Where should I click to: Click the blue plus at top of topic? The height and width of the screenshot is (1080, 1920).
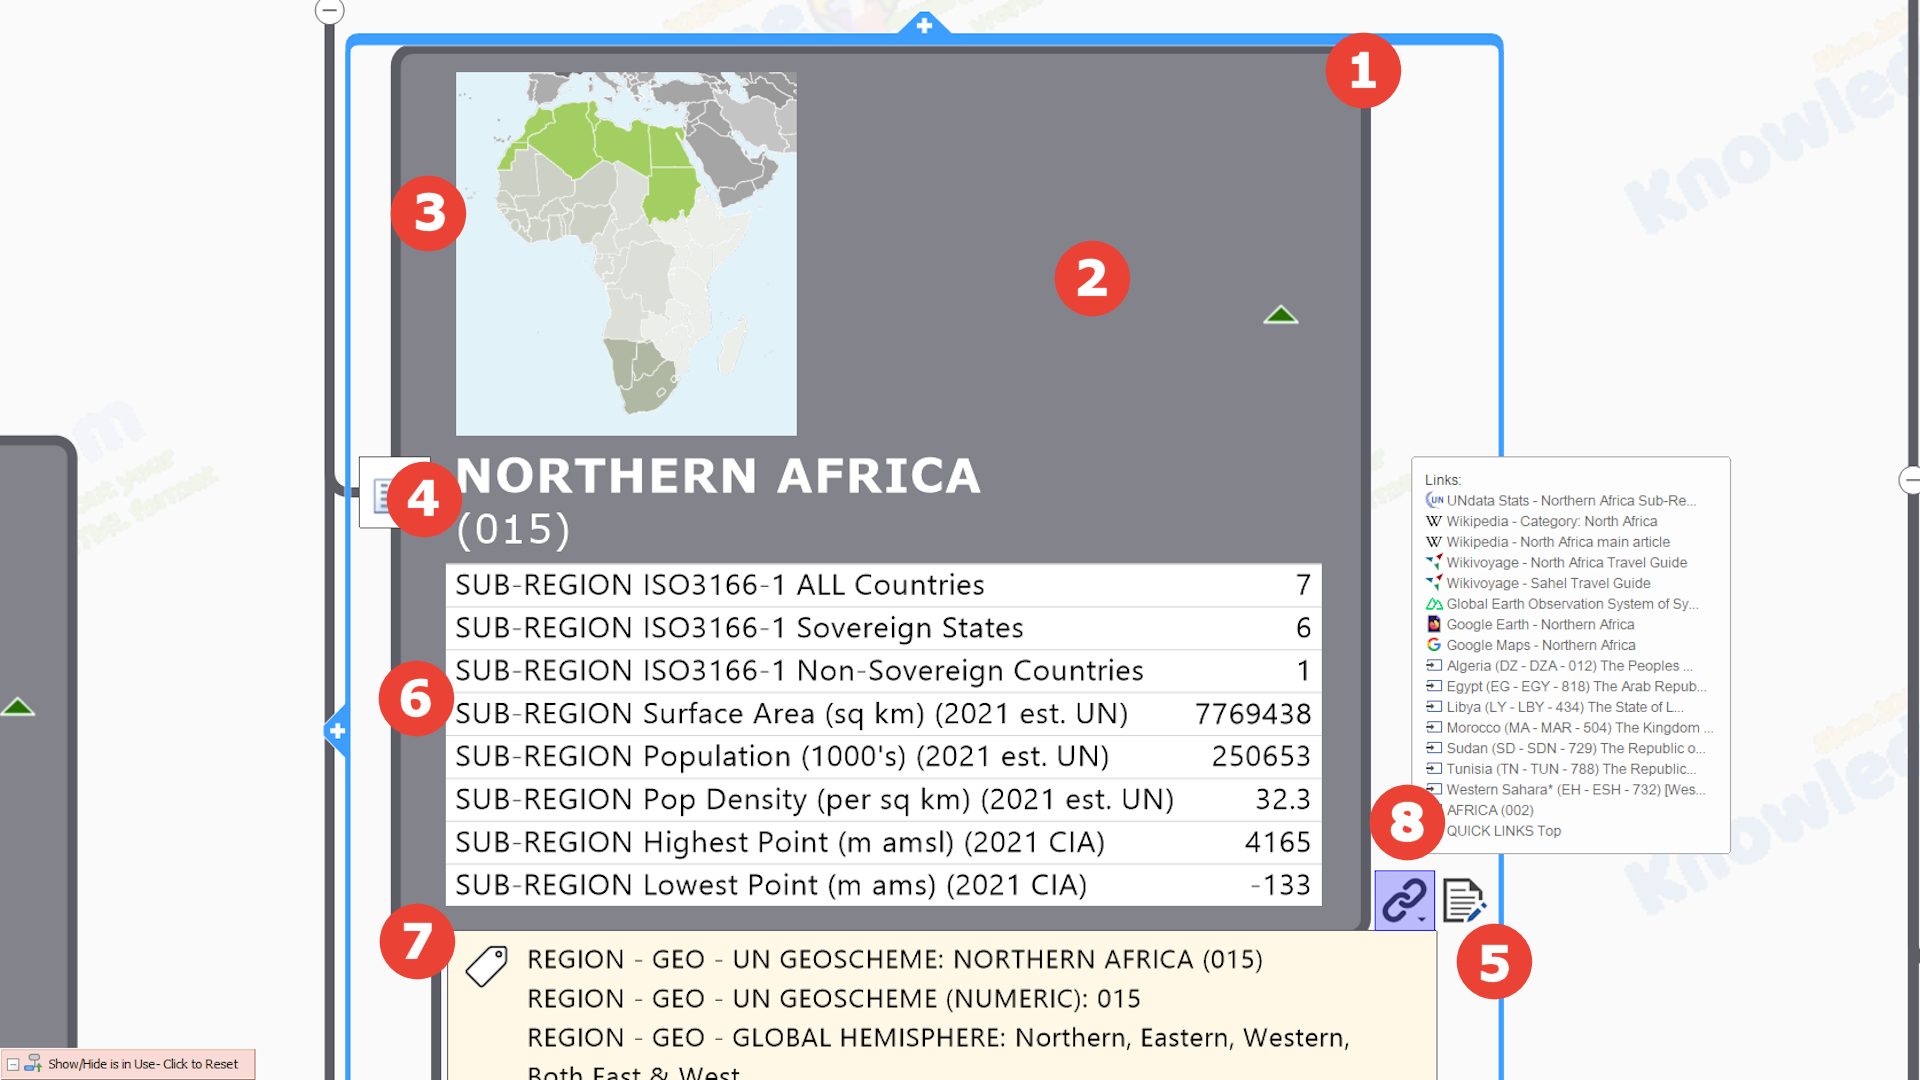coord(924,25)
